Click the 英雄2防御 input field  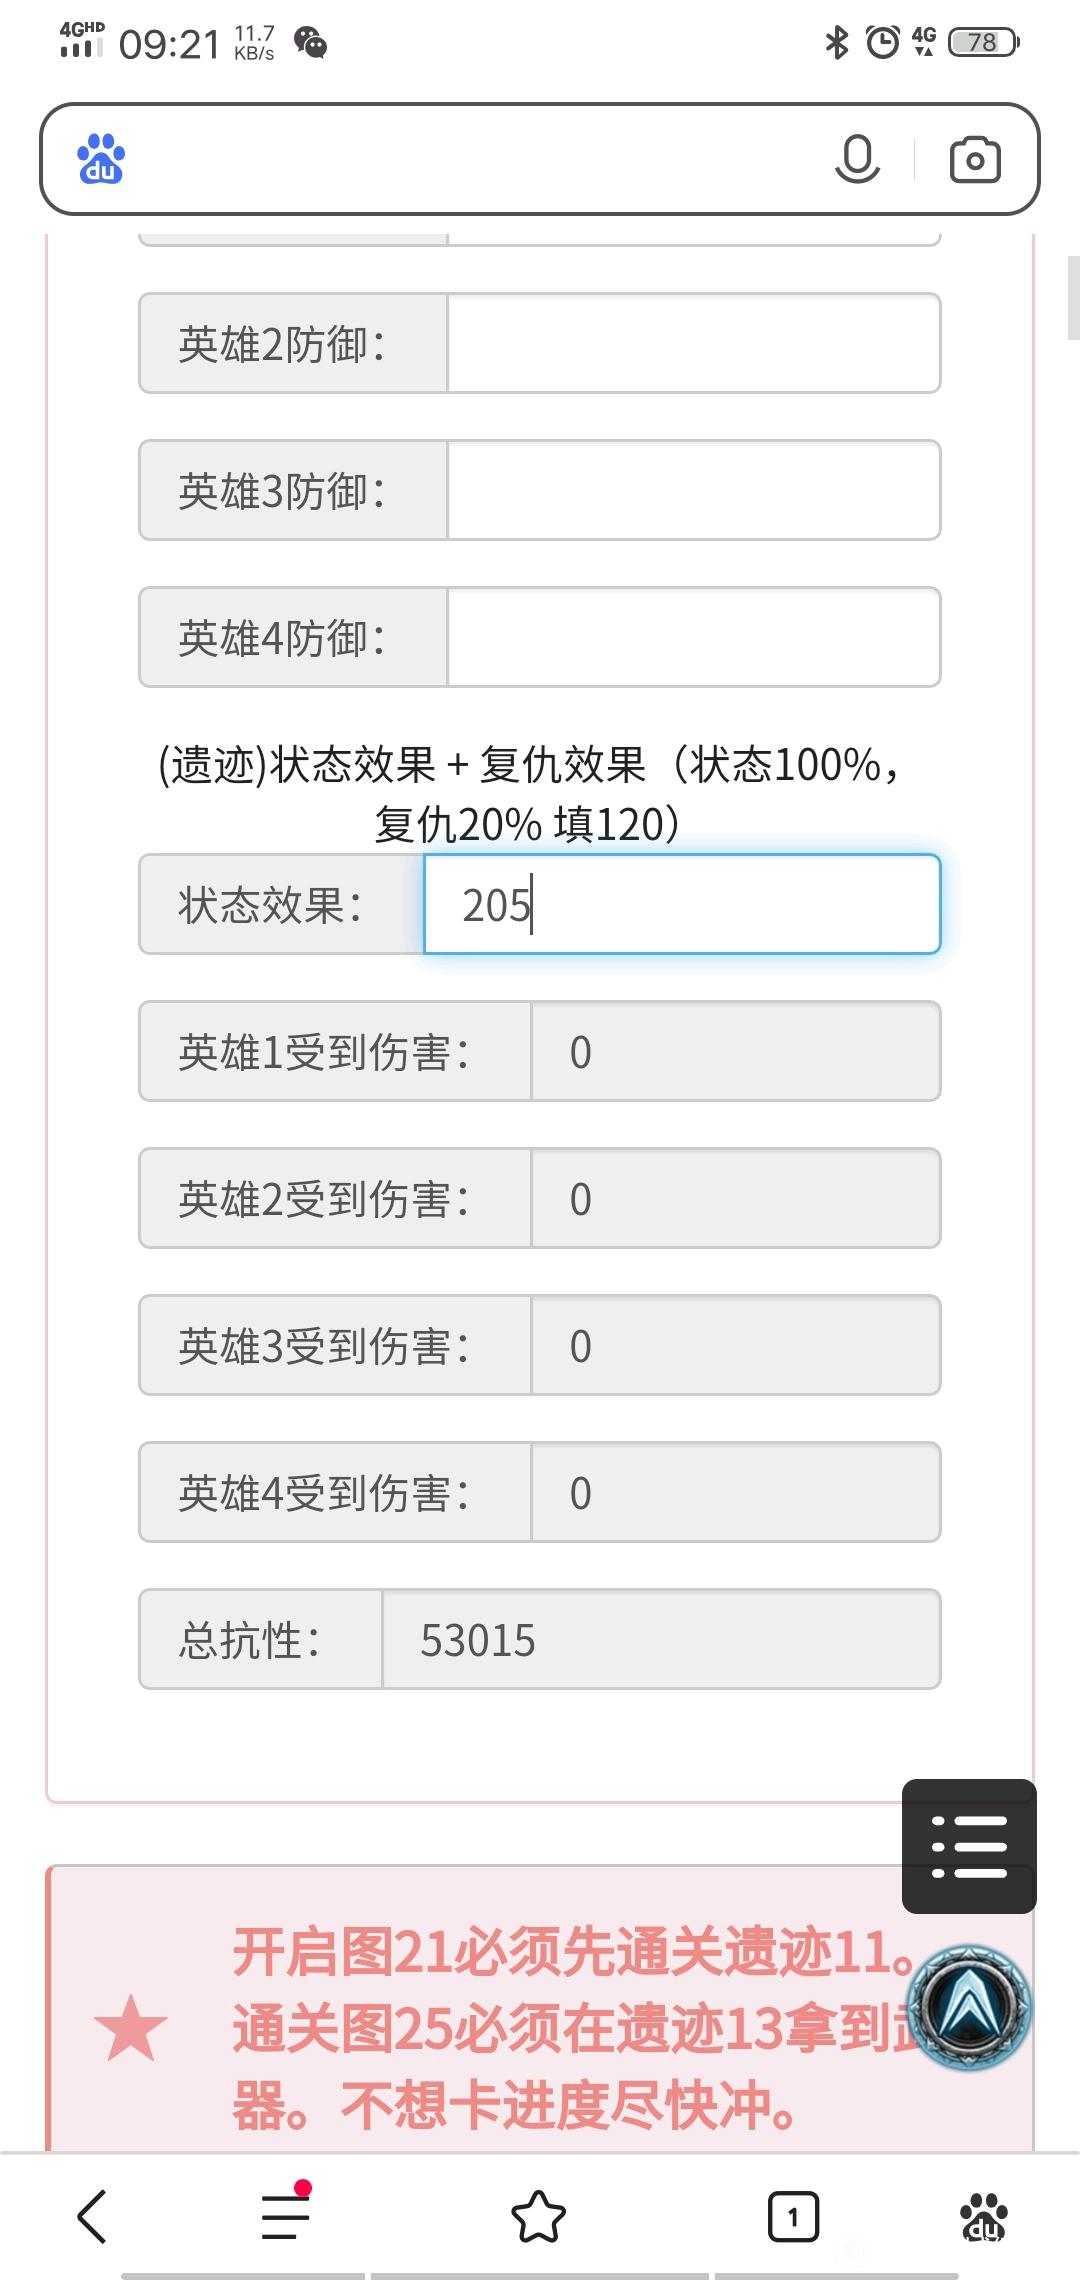coord(694,343)
